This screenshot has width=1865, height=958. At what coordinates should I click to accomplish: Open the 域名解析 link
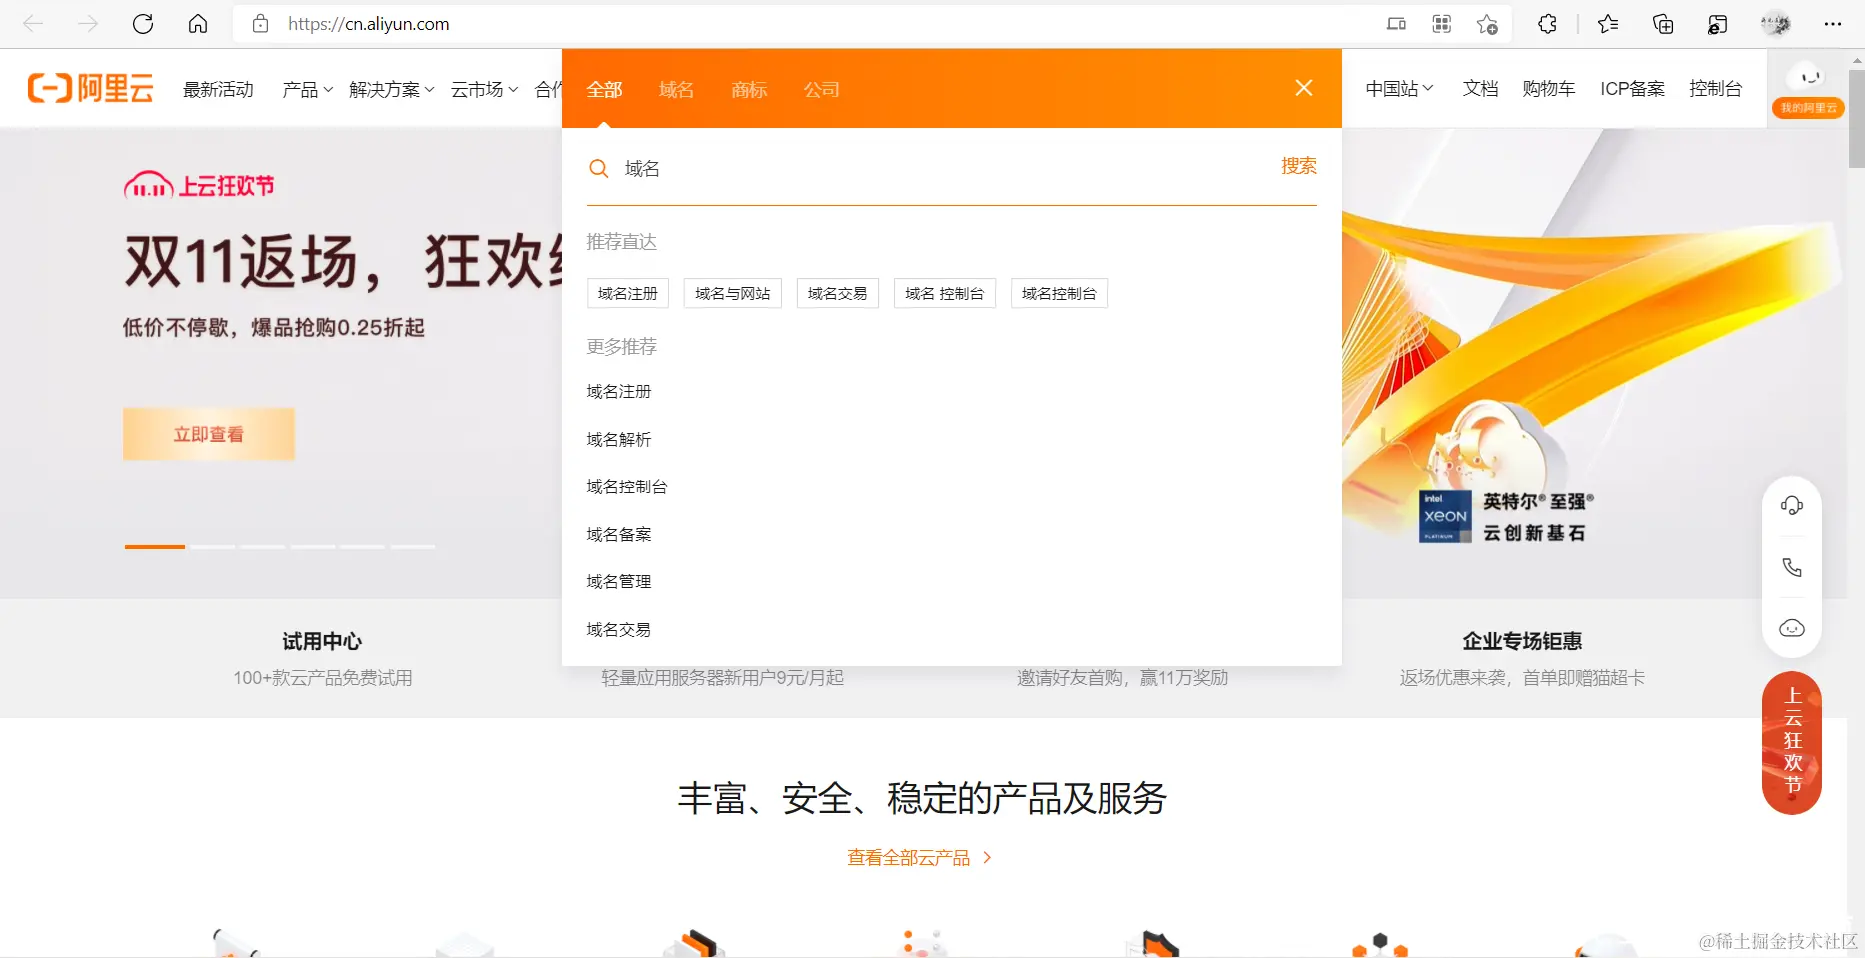point(618,439)
